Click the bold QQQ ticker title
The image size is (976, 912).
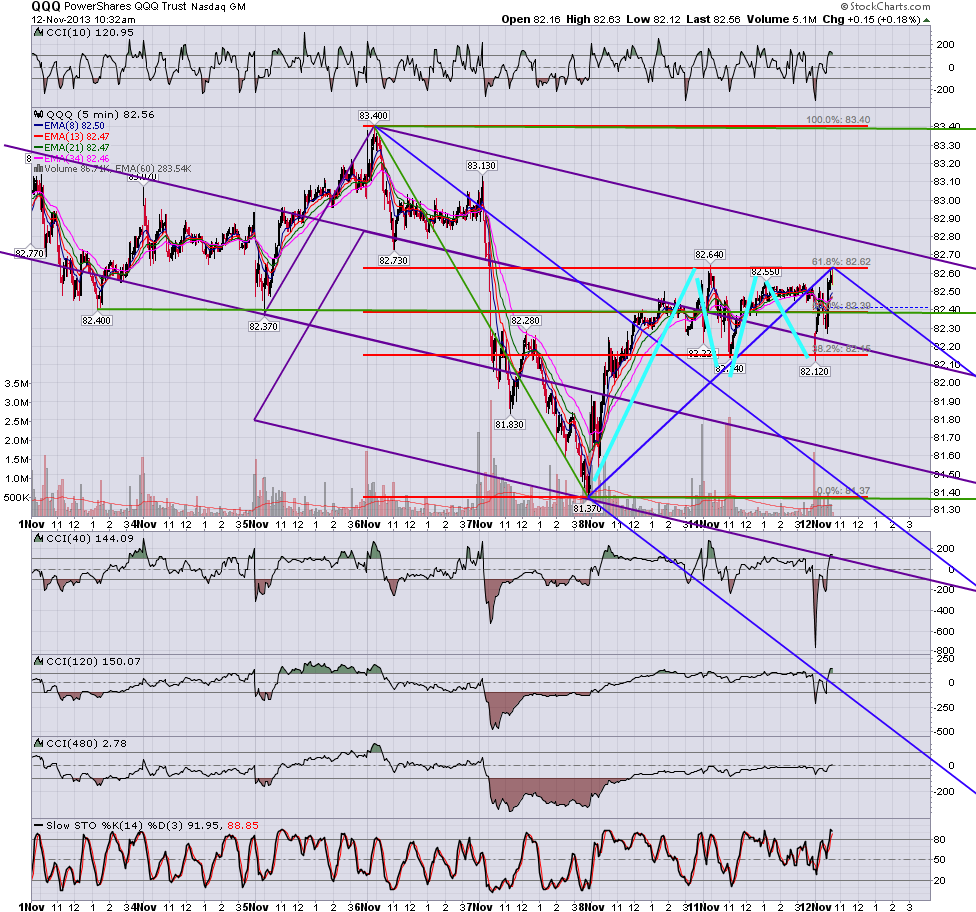click(46, 6)
